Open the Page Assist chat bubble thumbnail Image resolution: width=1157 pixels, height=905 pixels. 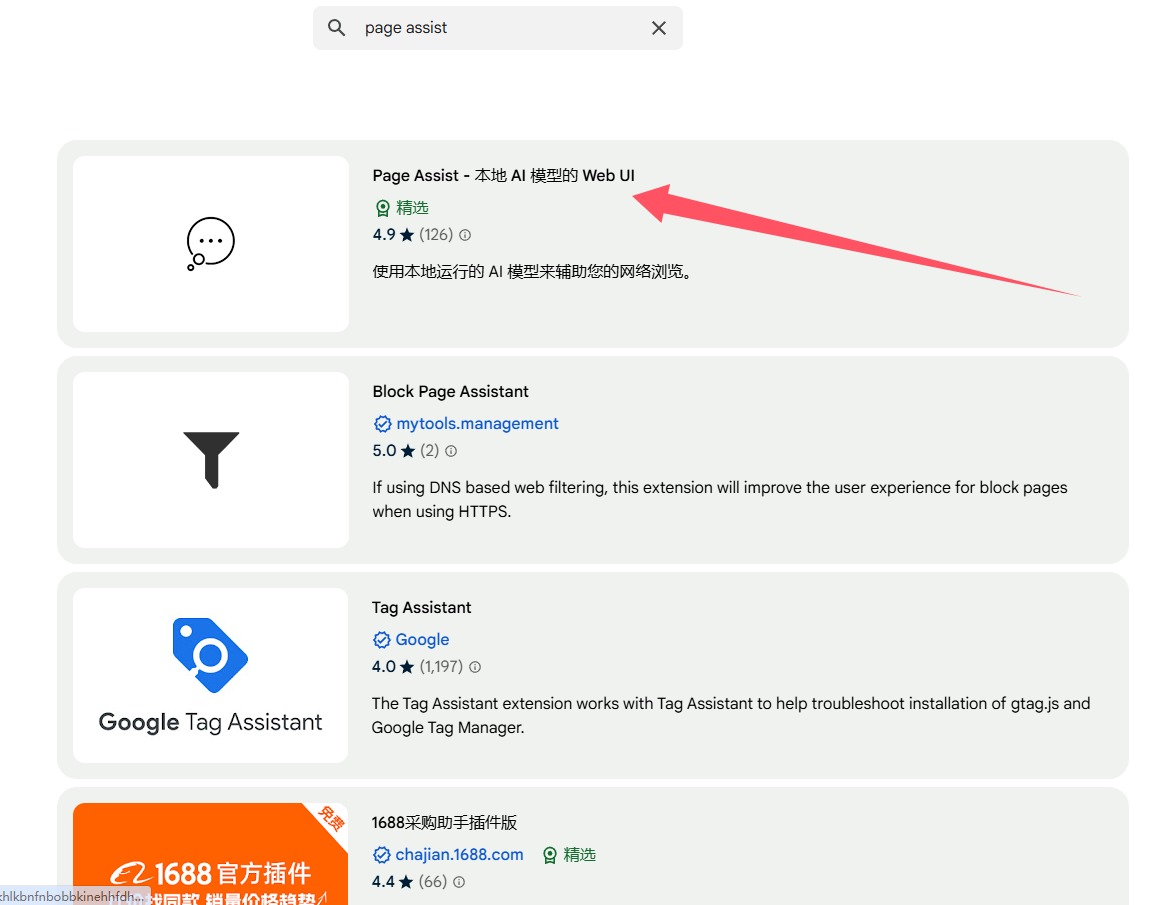pyautogui.click(x=211, y=244)
